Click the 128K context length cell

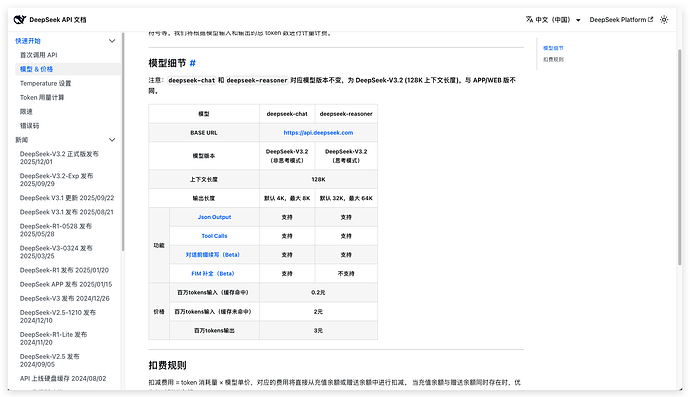[x=318, y=180]
